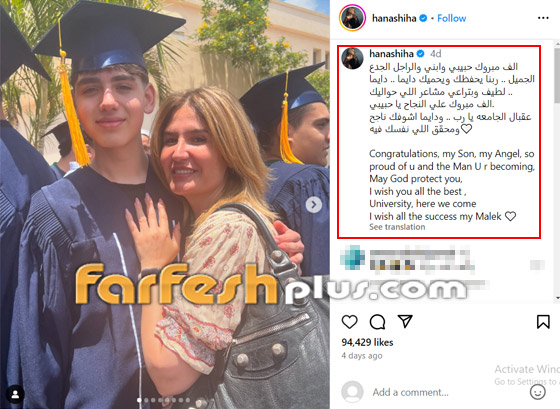Click See translation under caption
The image size is (560, 409).
tap(397, 227)
